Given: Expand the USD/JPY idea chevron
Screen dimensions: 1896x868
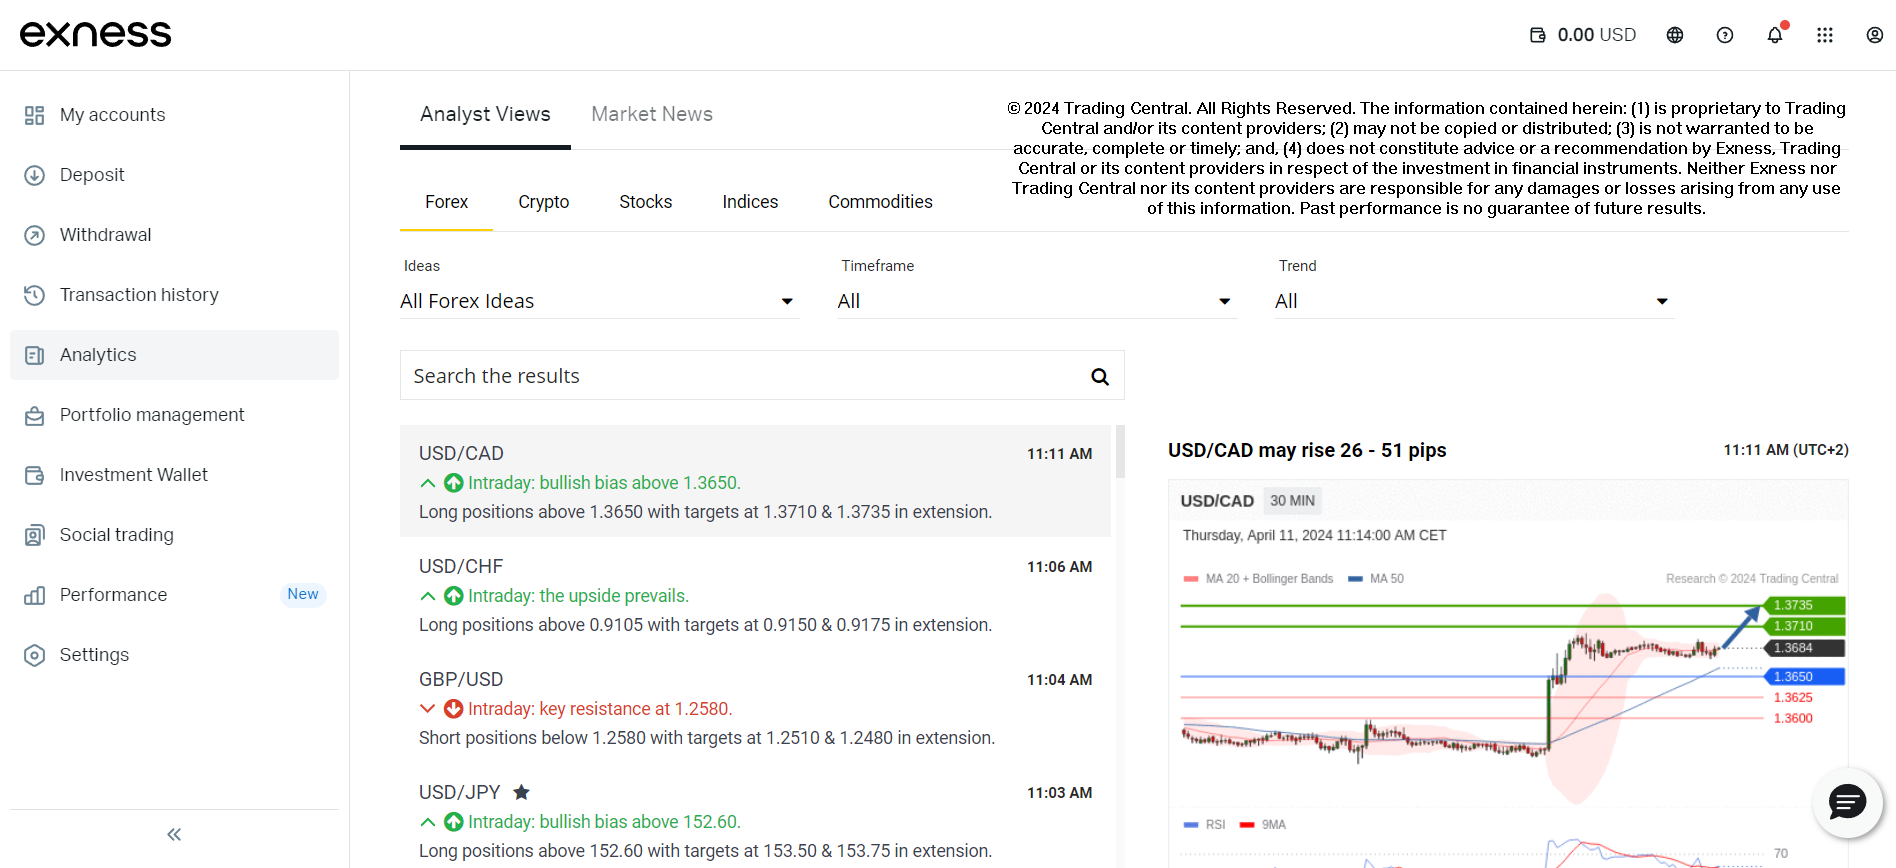Looking at the screenshot, I should (x=428, y=822).
